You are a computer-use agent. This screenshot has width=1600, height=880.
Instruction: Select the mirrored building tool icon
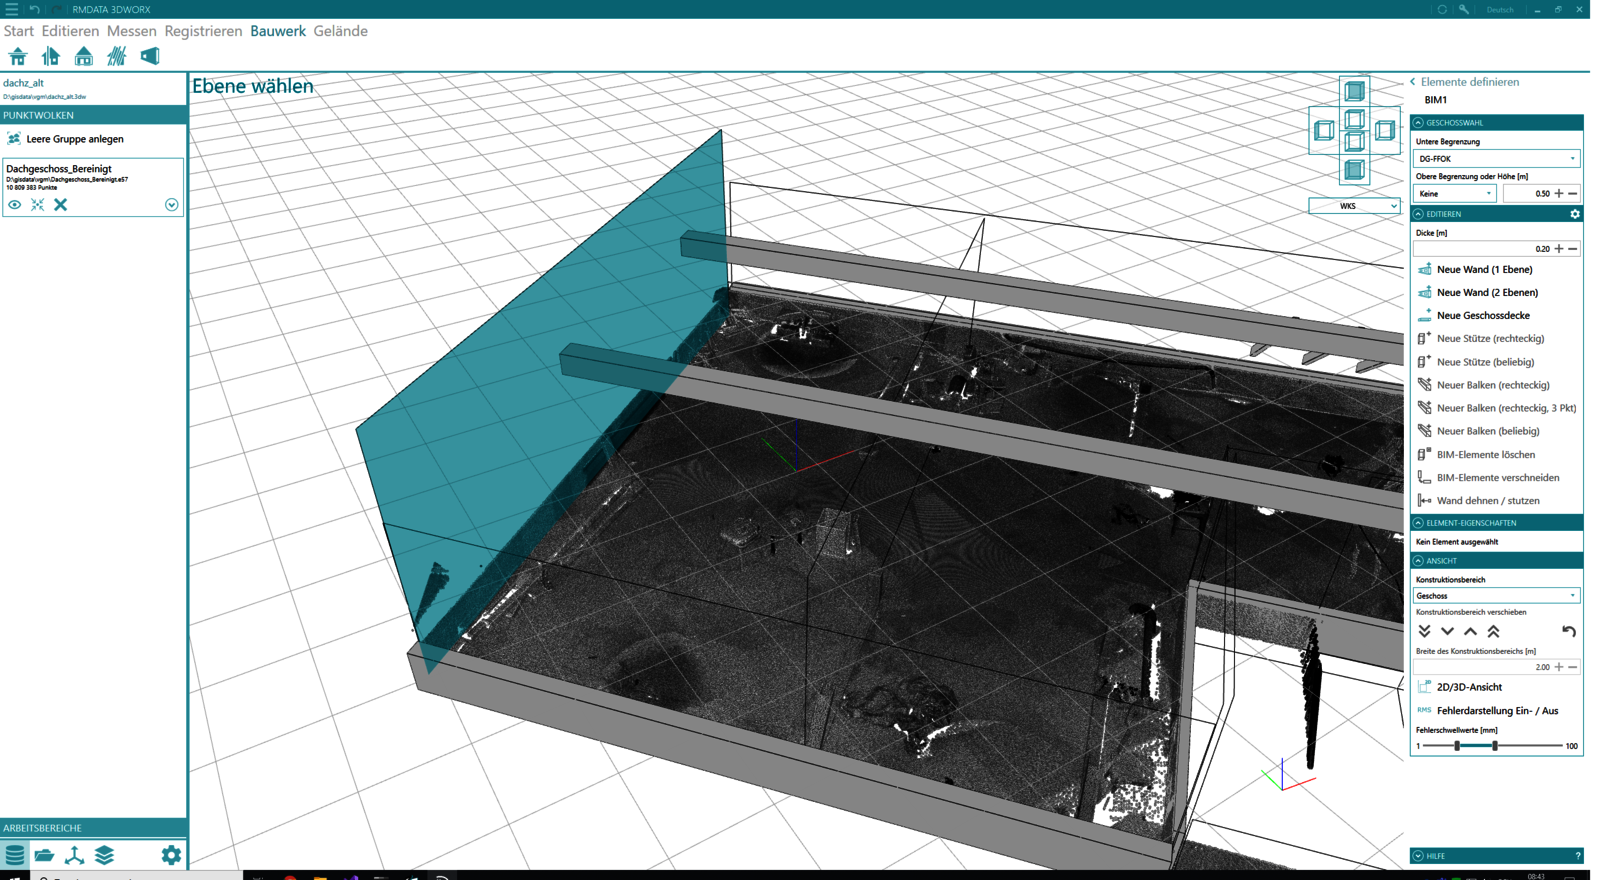click(x=51, y=56)
